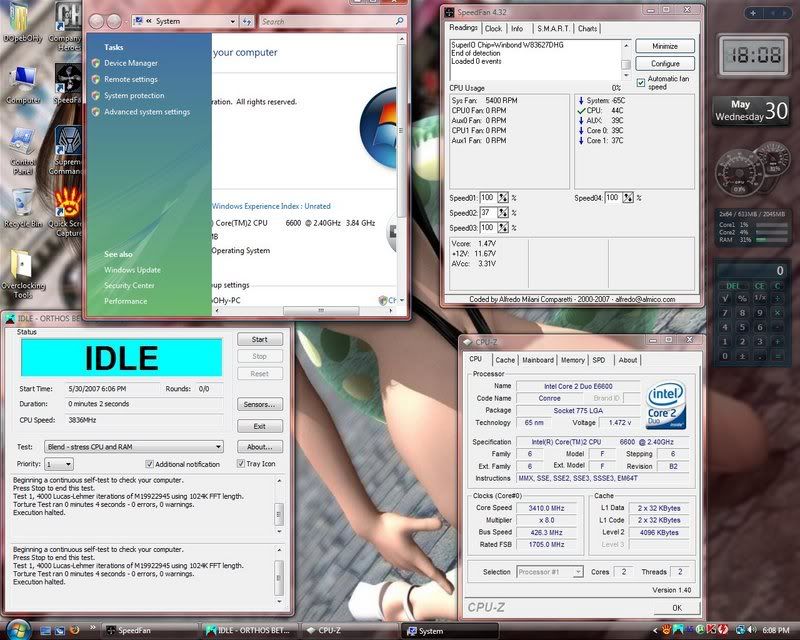Click the Start button in Orthos
This screenshot has height=640, width=800.
[260, 339]
